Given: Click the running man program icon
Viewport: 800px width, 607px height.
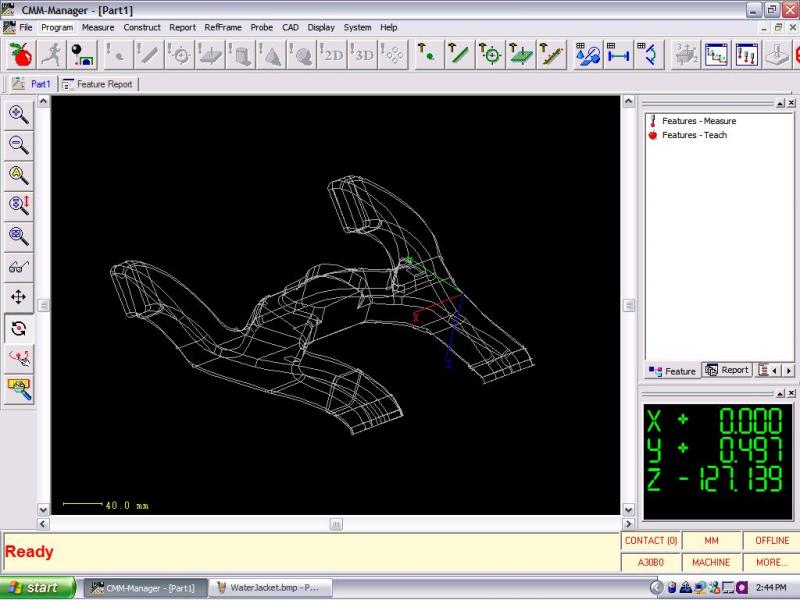Looking at the screenshot, I should pyautogui.click(x=51, y=55).
